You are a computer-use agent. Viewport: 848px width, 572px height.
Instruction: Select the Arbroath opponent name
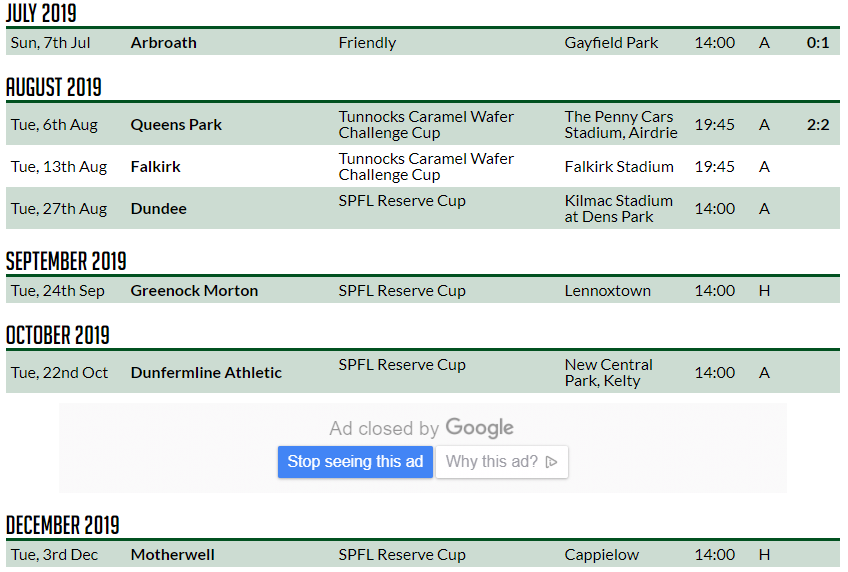click(163, 43)
